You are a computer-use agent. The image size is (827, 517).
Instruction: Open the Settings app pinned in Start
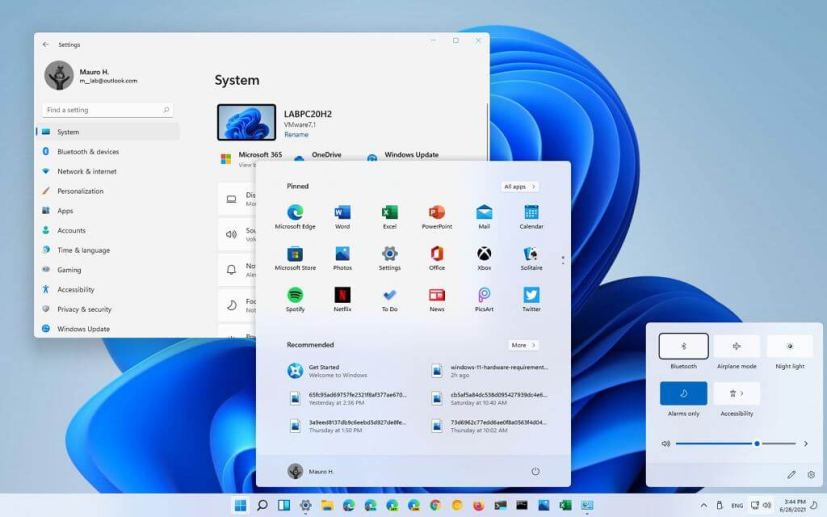point(390,258)
